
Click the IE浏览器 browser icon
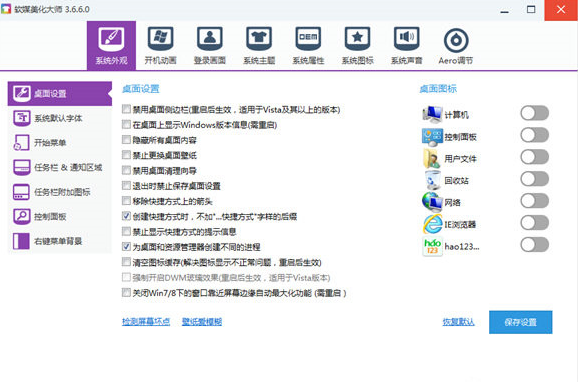point(432,224)
